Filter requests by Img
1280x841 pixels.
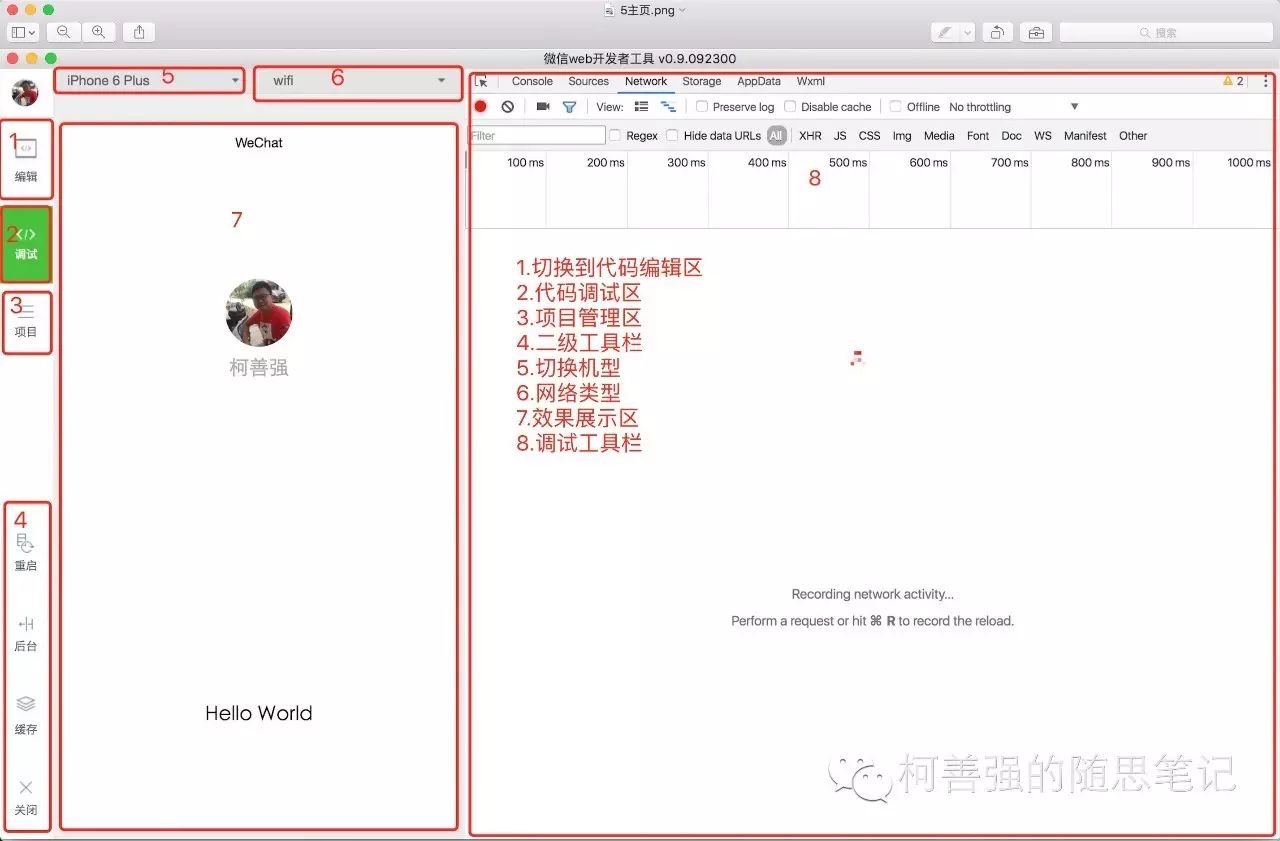pos(902,136)
